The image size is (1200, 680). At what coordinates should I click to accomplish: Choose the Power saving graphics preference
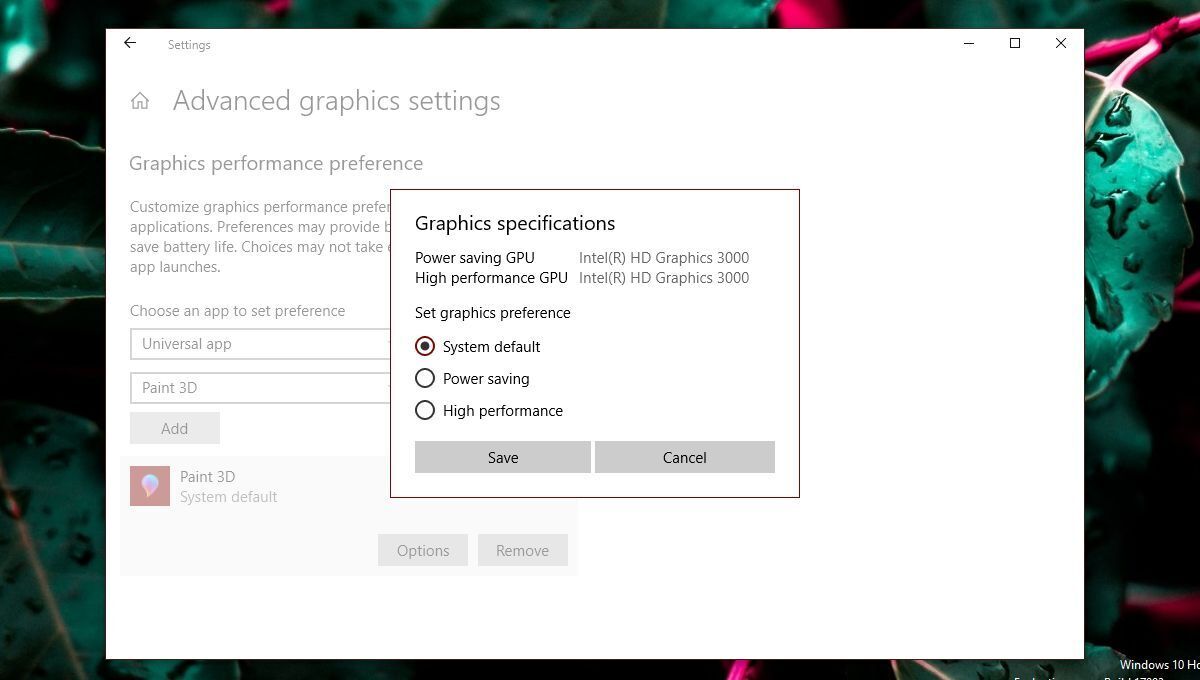(425, 378)
